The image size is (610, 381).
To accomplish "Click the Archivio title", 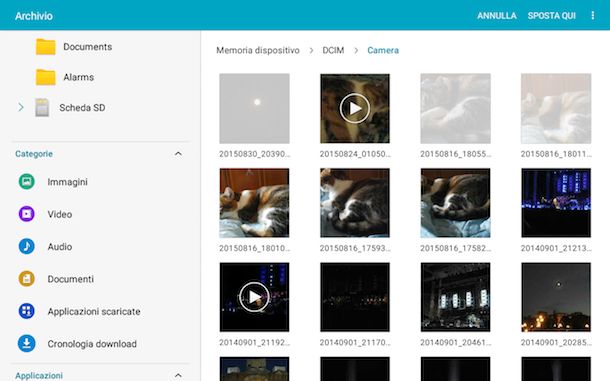I will [x=34, y=16].
